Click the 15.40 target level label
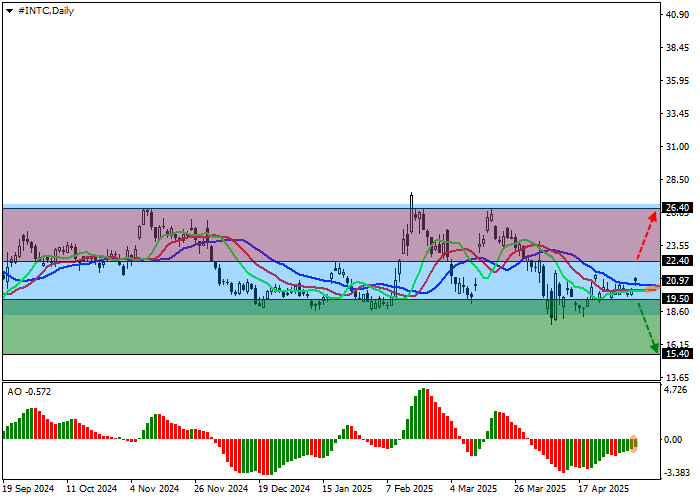700x500 pixels. click(677, 354)
